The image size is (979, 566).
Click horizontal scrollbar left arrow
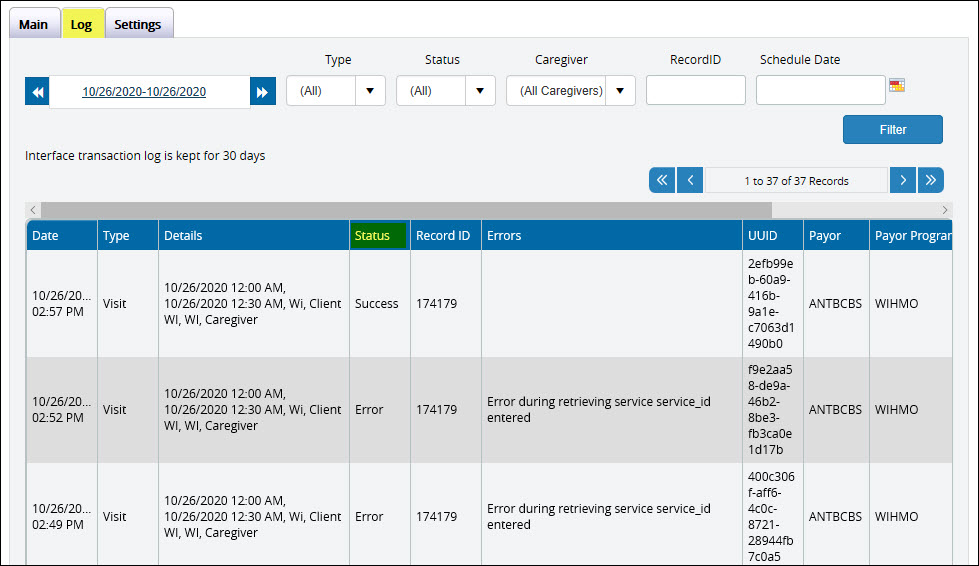tap(33, 210)
